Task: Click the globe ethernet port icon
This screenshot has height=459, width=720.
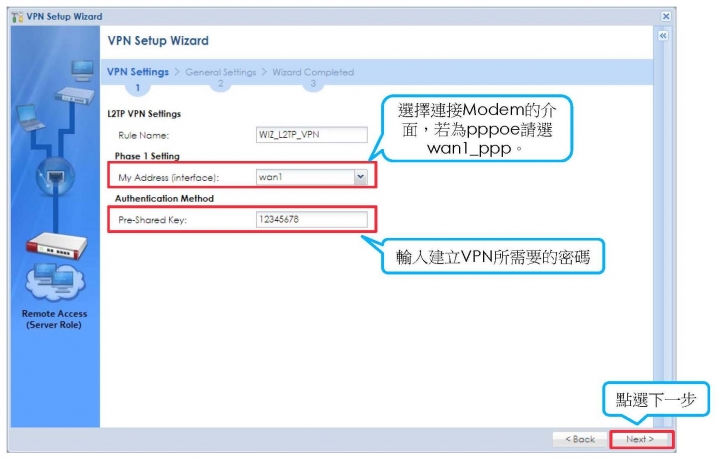Action: click(x=56, y=177)
